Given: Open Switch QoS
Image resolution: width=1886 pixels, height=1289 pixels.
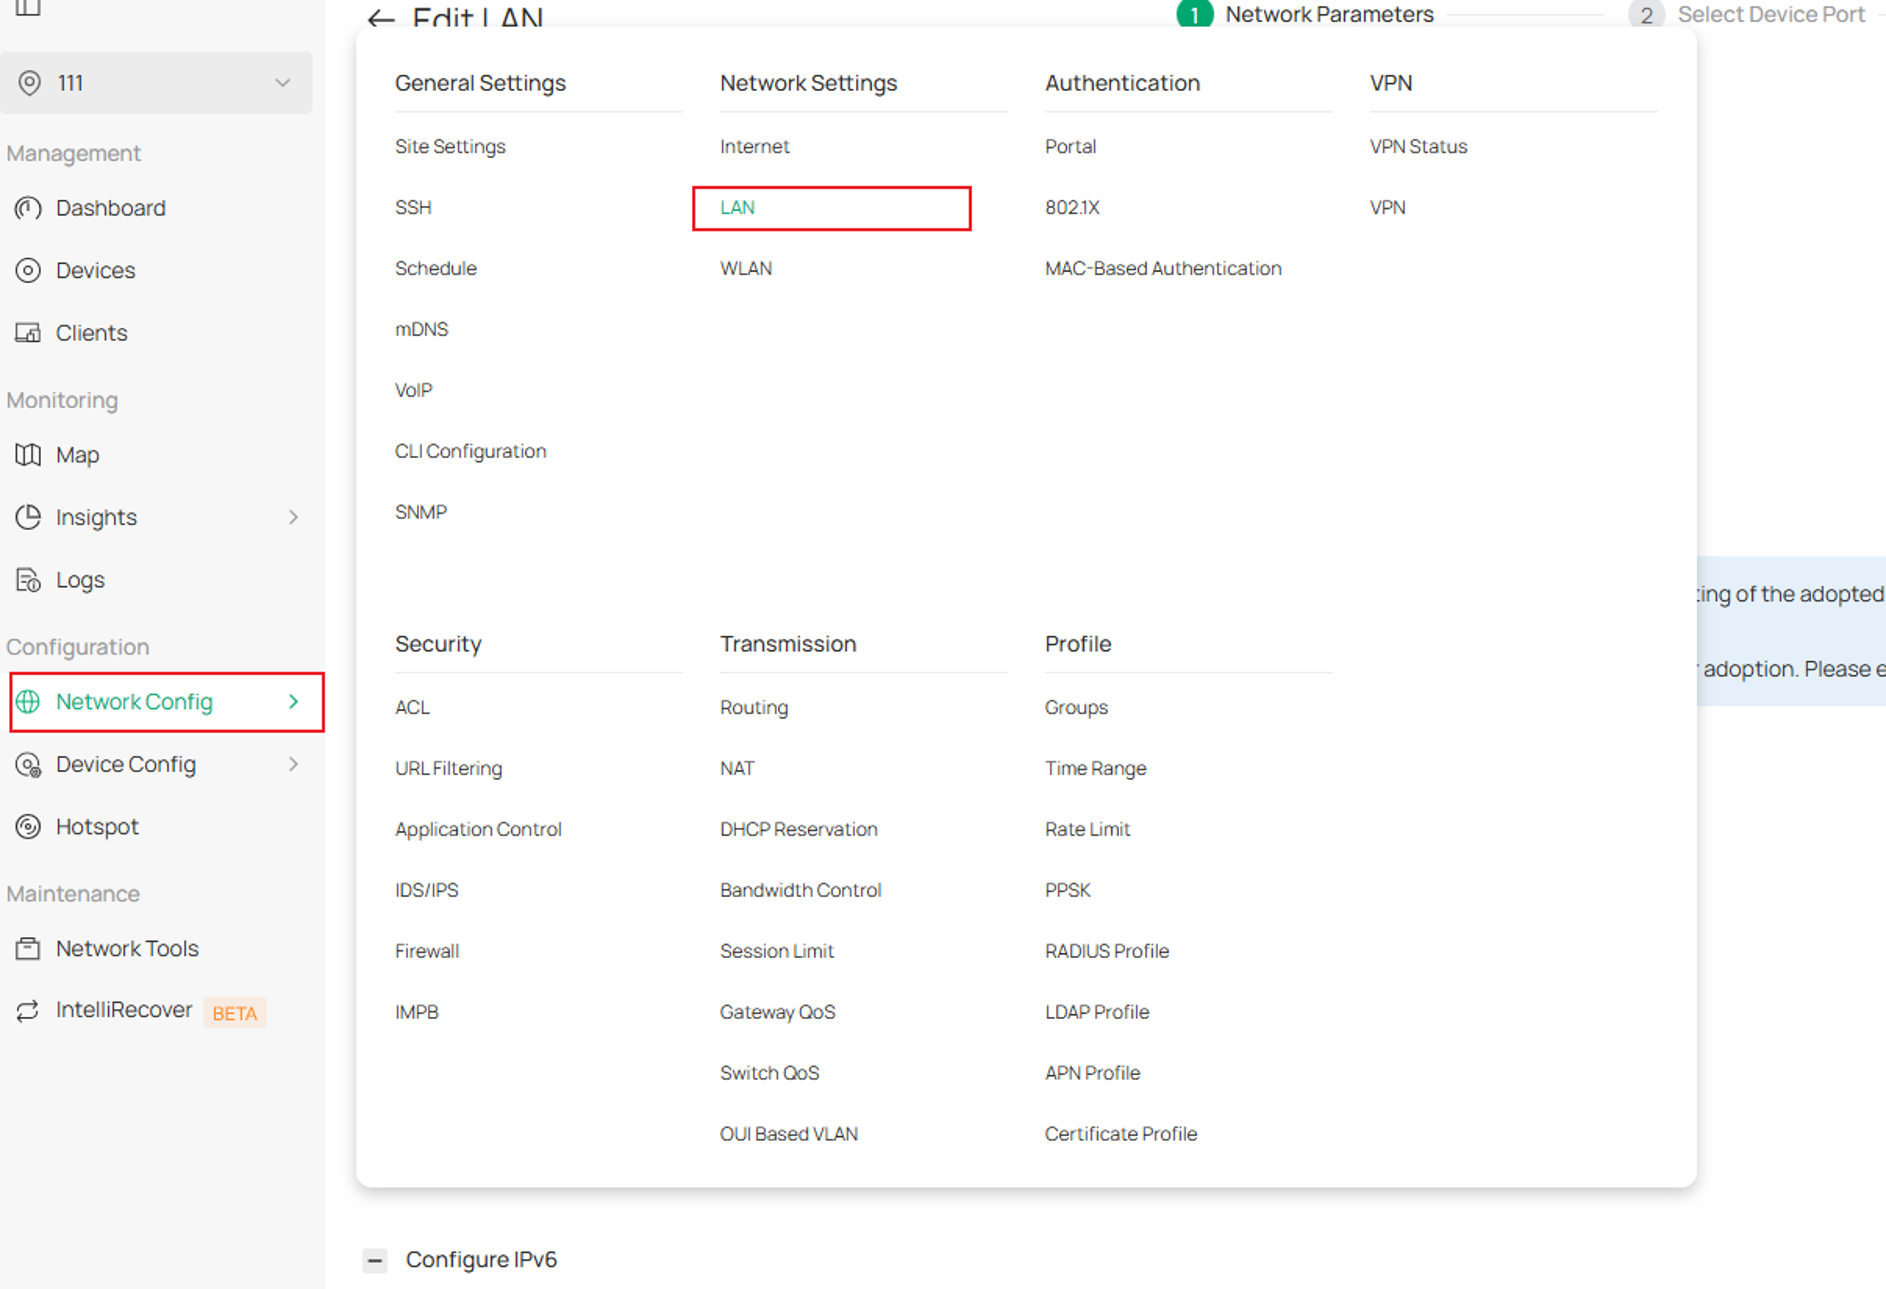Looking at the screenshot, I should (769, 1073).
